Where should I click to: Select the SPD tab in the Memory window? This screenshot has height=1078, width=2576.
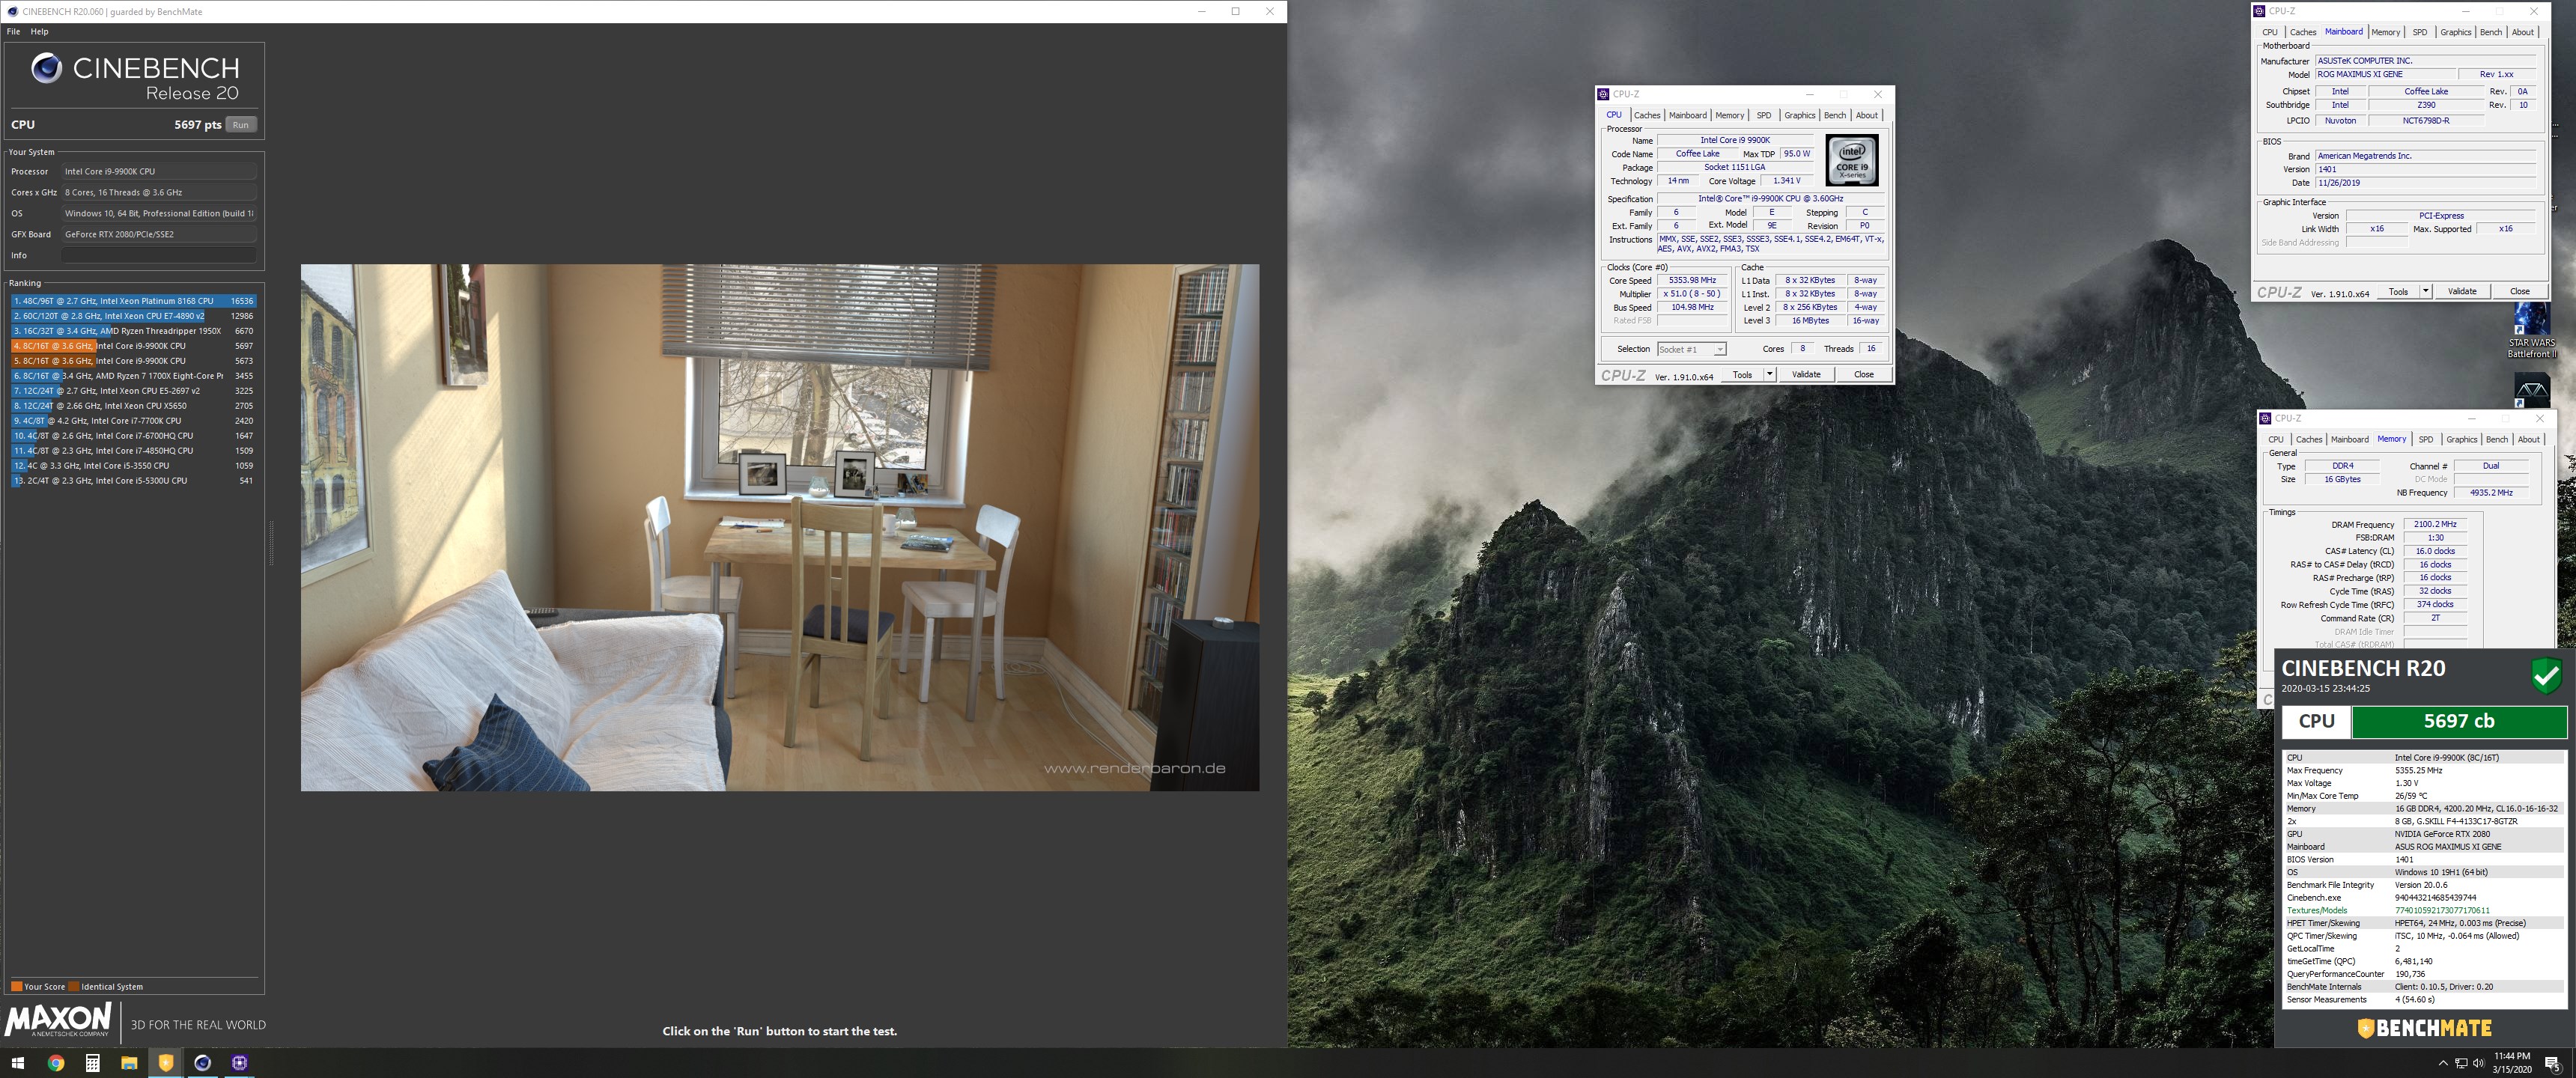click(x=2425, y=439)
